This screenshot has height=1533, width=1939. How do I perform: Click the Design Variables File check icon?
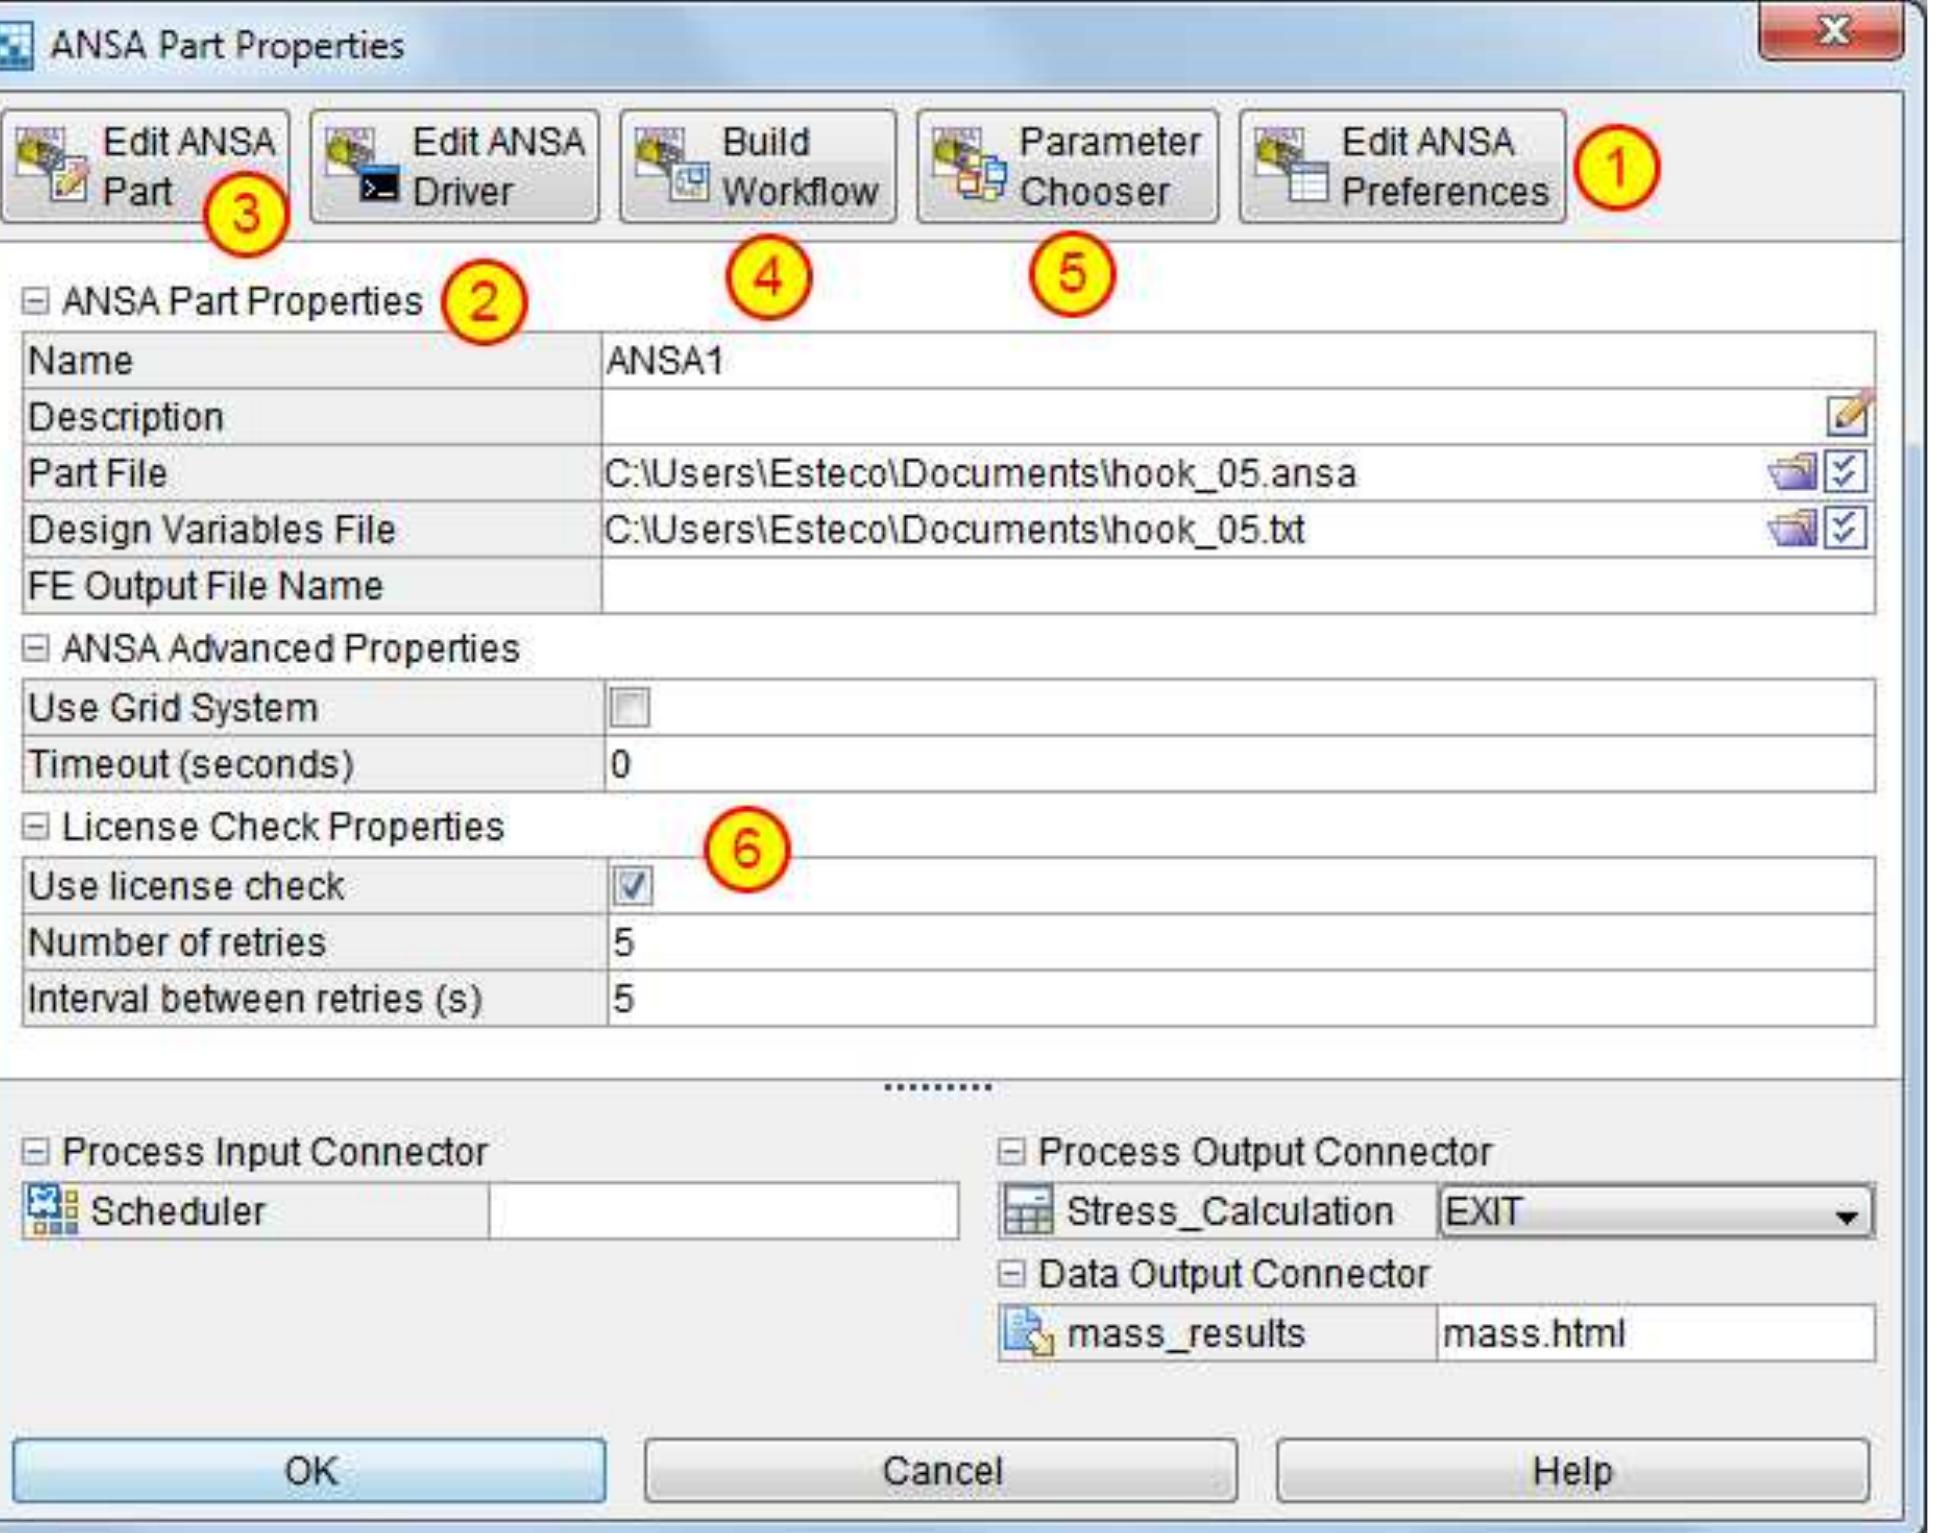1846,527
